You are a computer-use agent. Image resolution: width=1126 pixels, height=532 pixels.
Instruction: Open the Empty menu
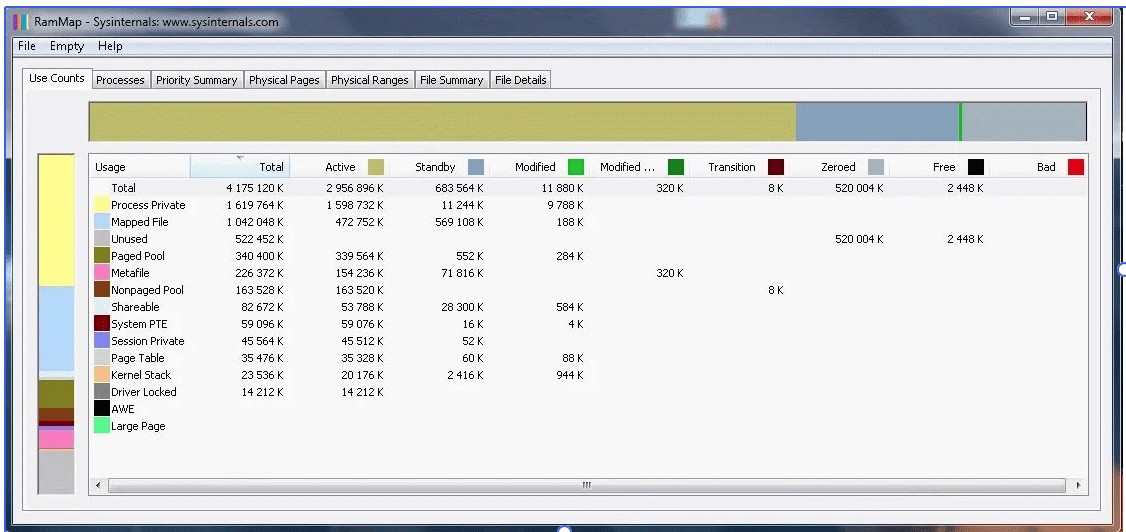coord(67,46)
